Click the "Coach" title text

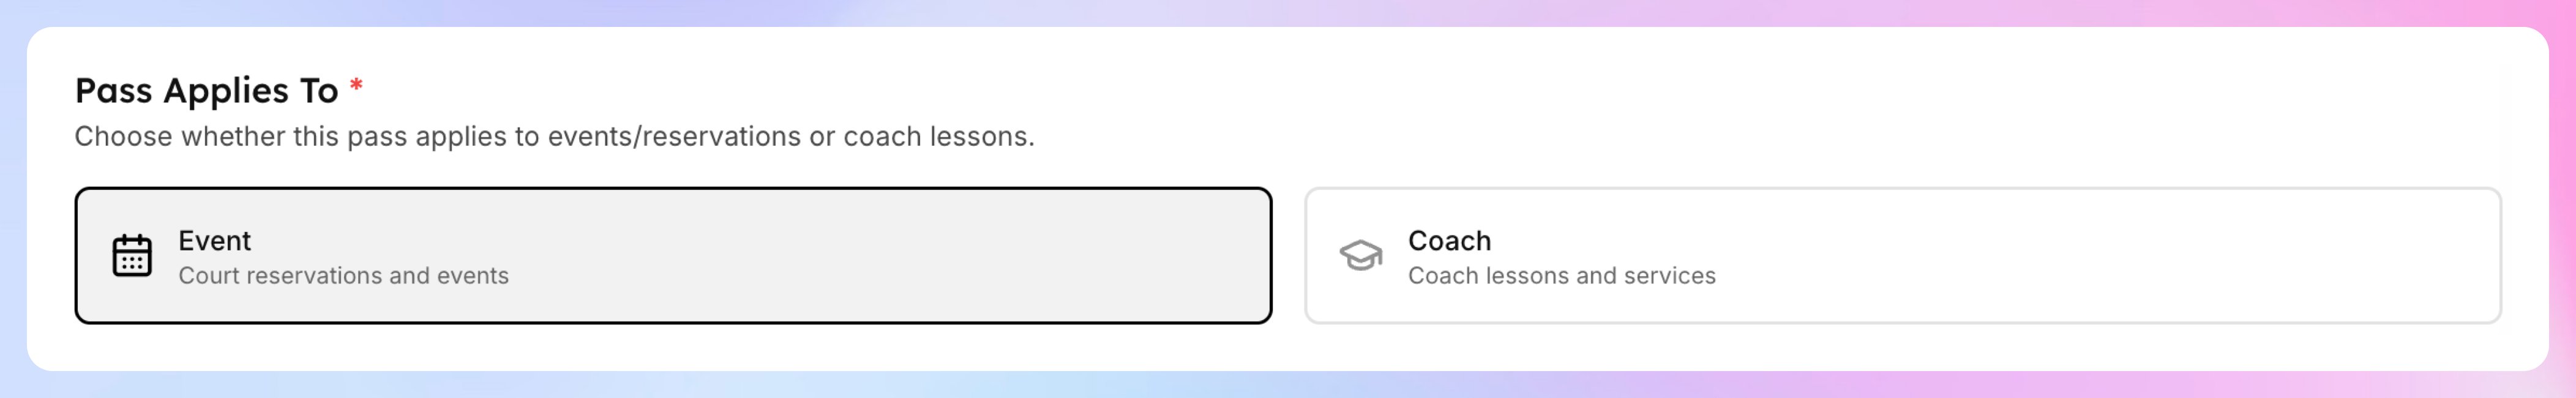[x=1449, y=241]
